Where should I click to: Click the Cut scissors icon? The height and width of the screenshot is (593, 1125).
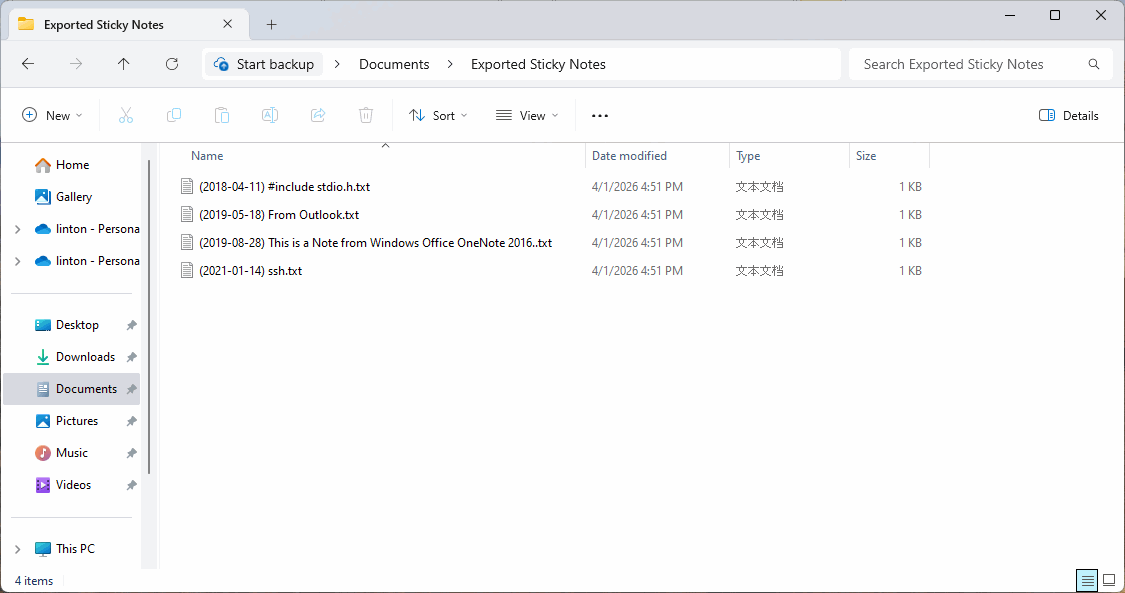(126, 116)
